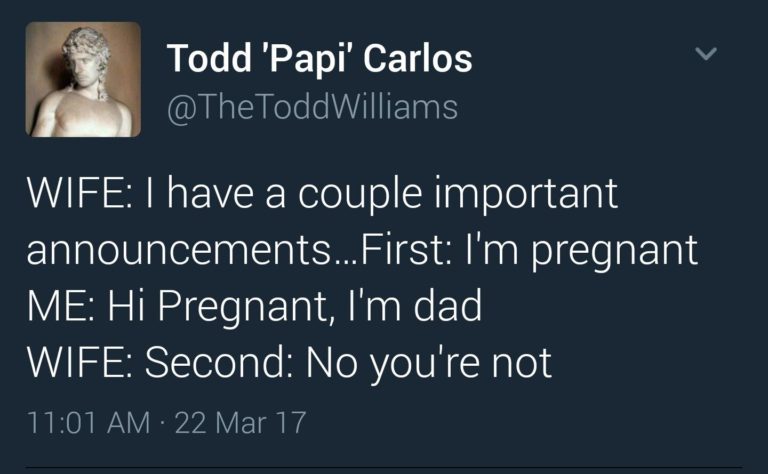Viewport: 768px width, 474px height.
Task: Open the Todd 'Papi' Carlos profile name
Action: pos(319,59)
